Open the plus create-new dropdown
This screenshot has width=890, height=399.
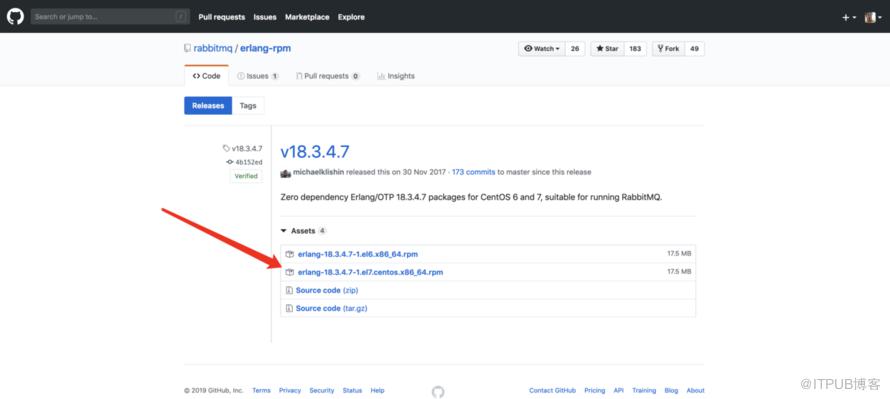tap(849, 18)
